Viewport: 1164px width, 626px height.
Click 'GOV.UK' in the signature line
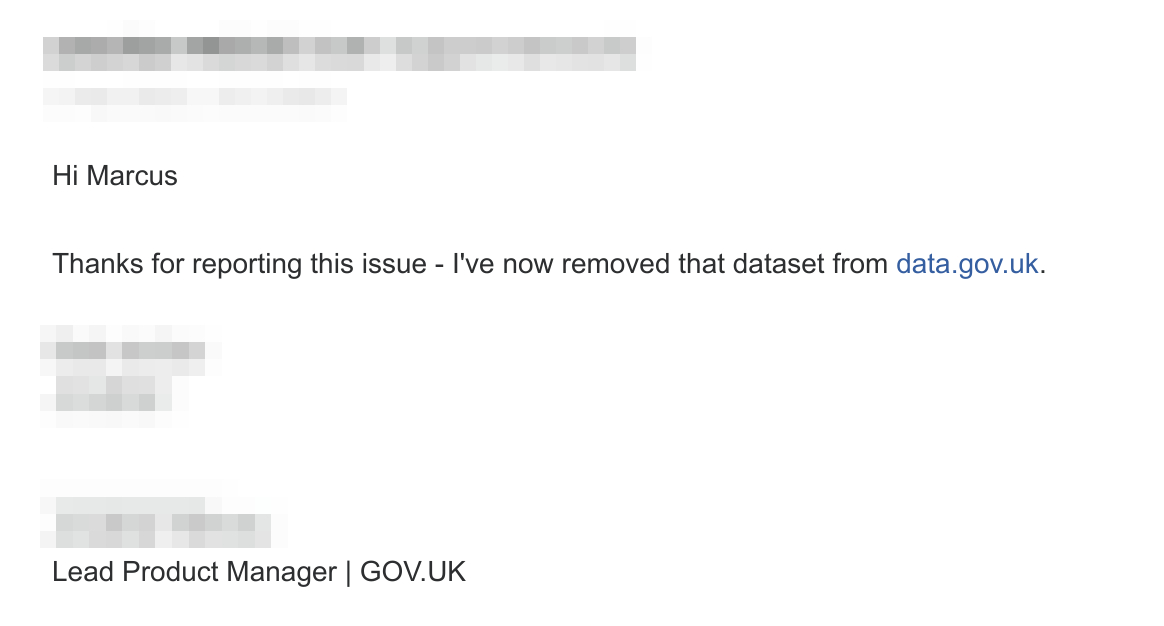tap(413, 573)
